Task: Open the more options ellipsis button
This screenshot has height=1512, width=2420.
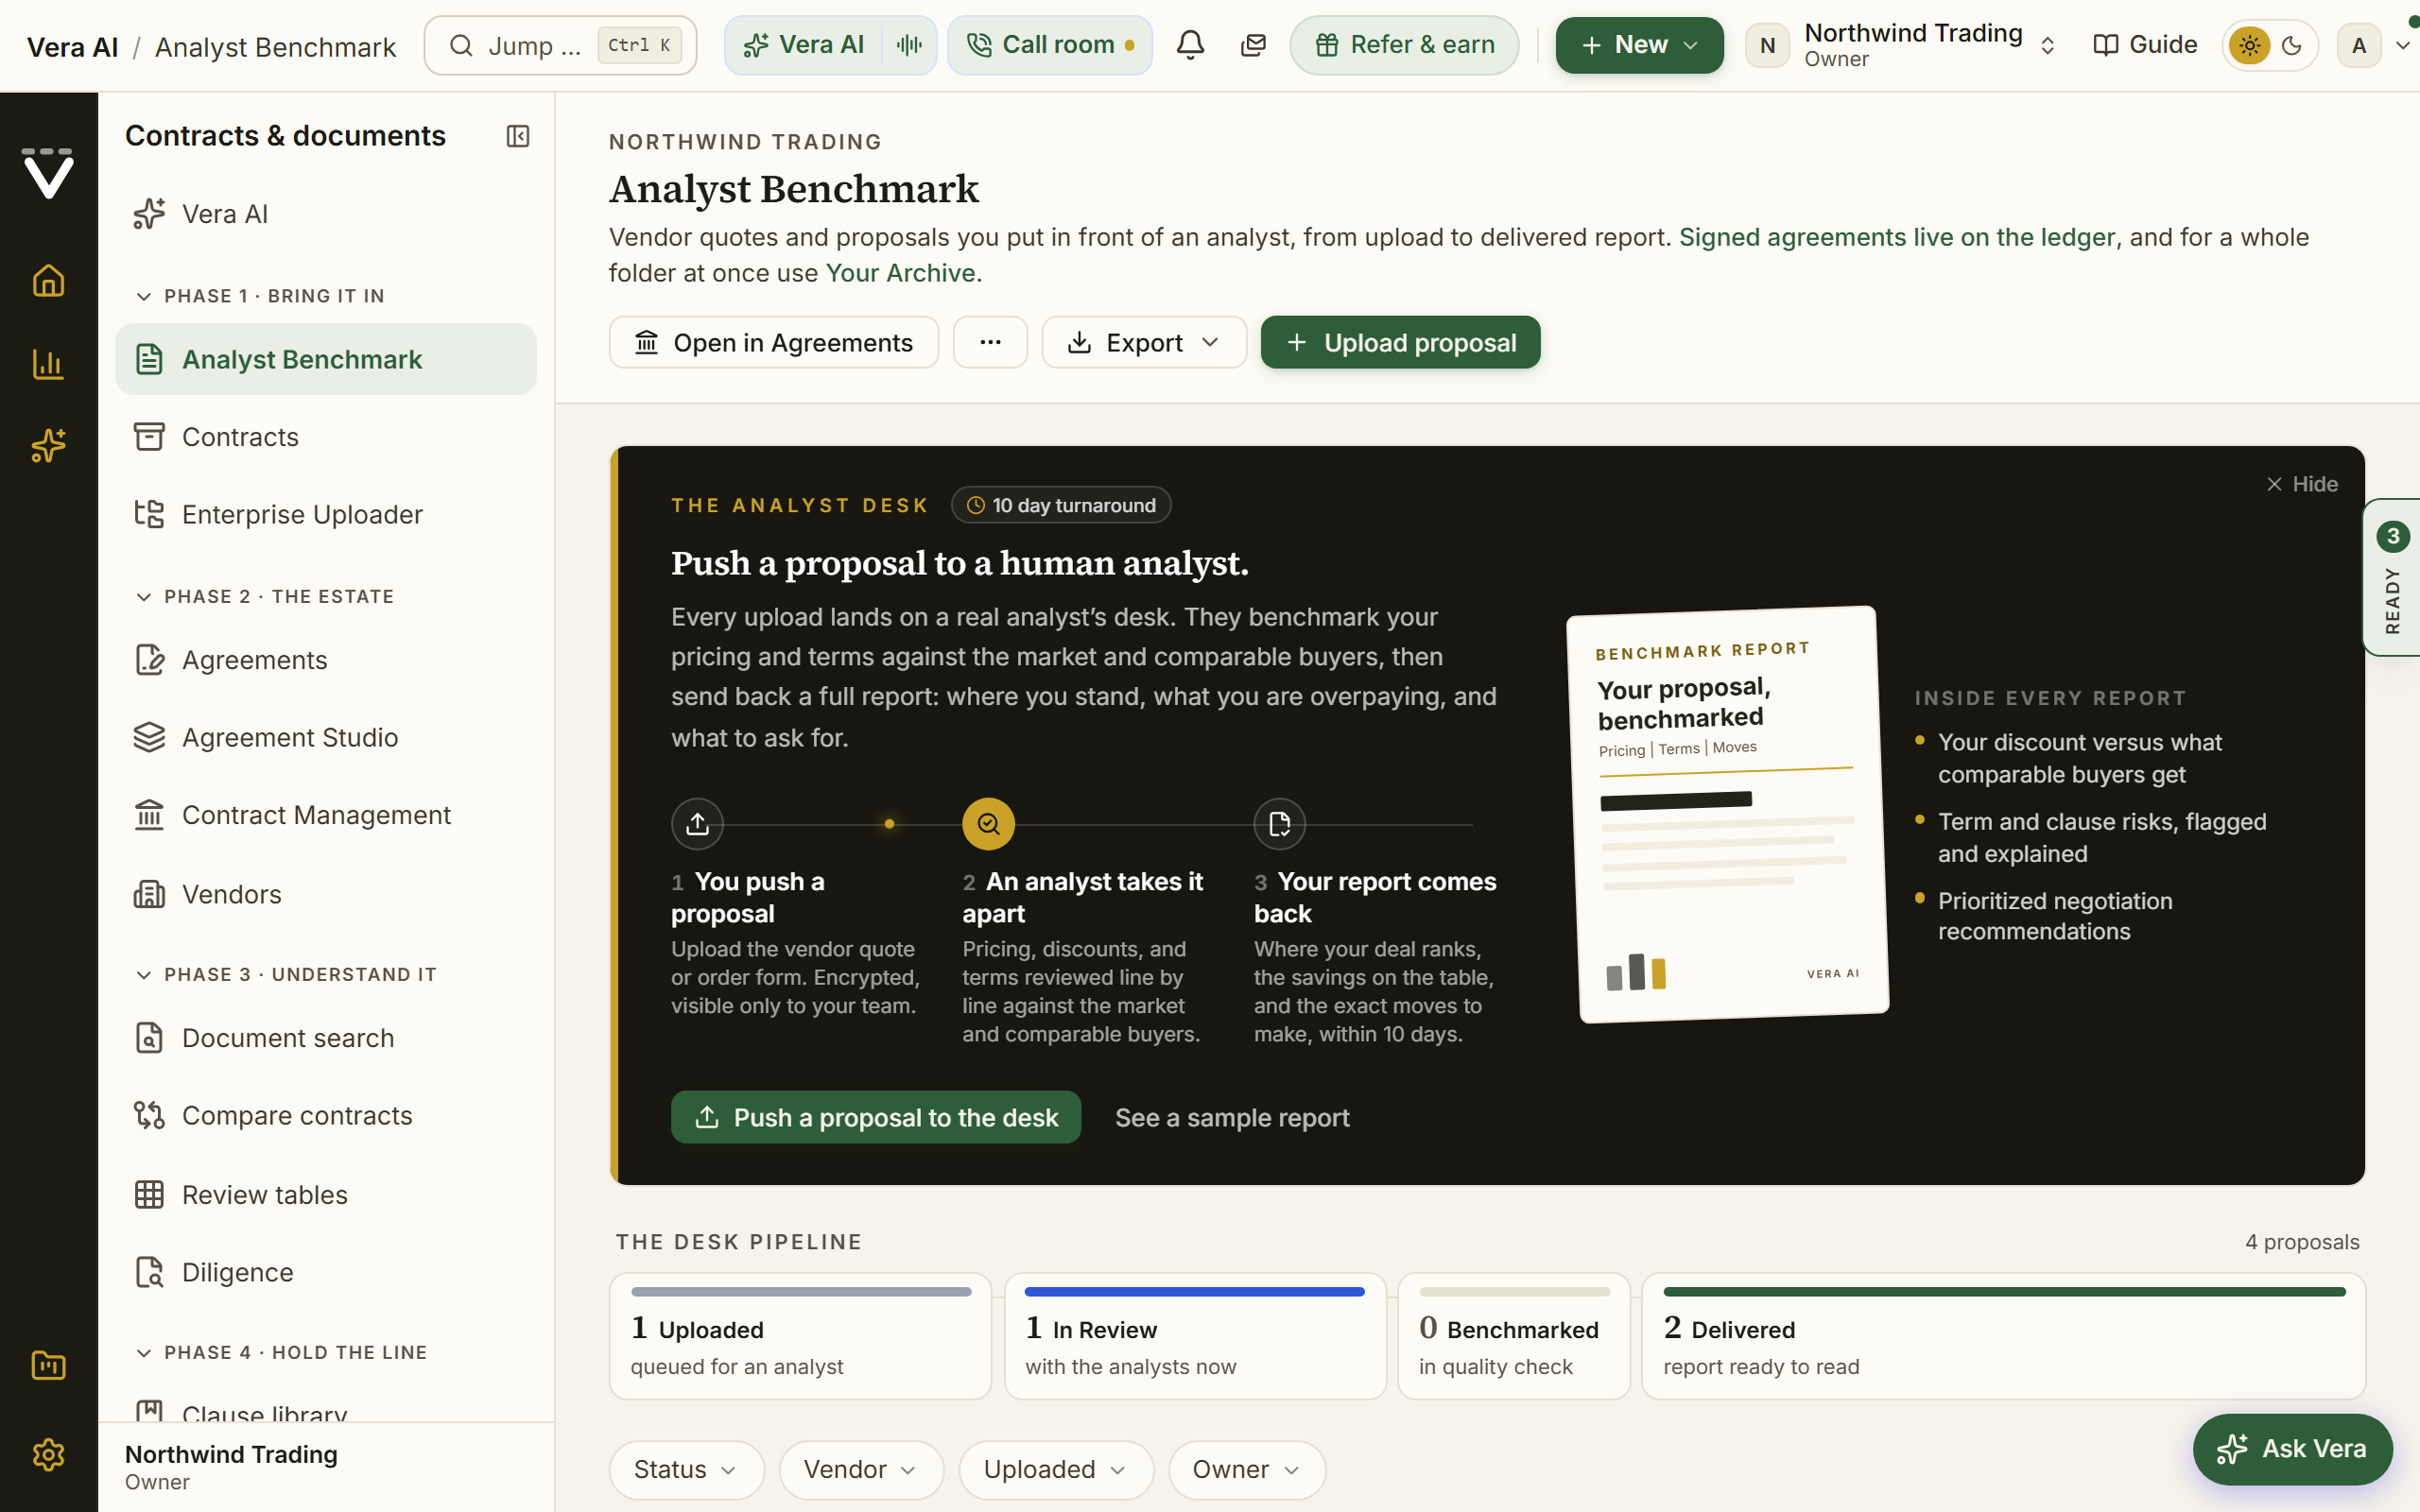Action: pyautogui.click(x=990, y=343)
